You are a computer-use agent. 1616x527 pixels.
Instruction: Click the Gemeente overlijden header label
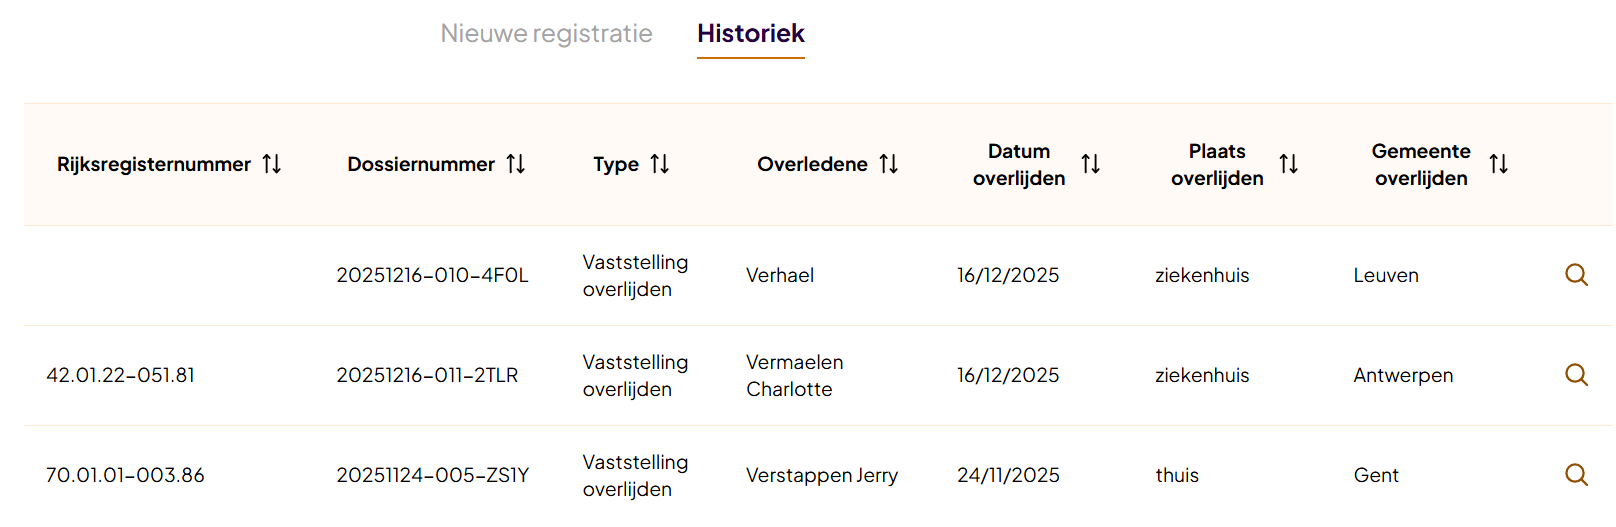coord(1421,164)
